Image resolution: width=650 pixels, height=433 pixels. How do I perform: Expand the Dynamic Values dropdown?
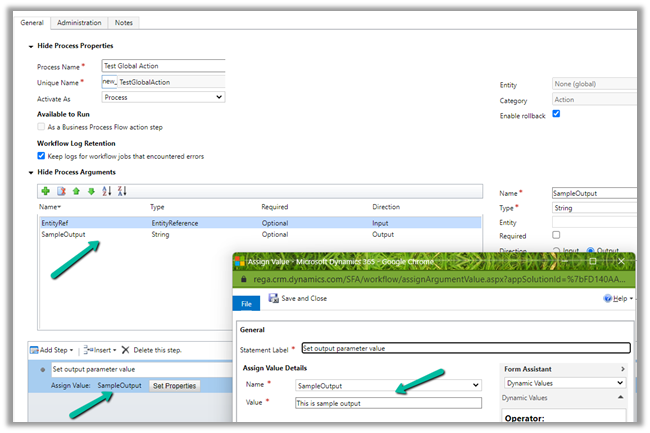[x=564, y=383]
